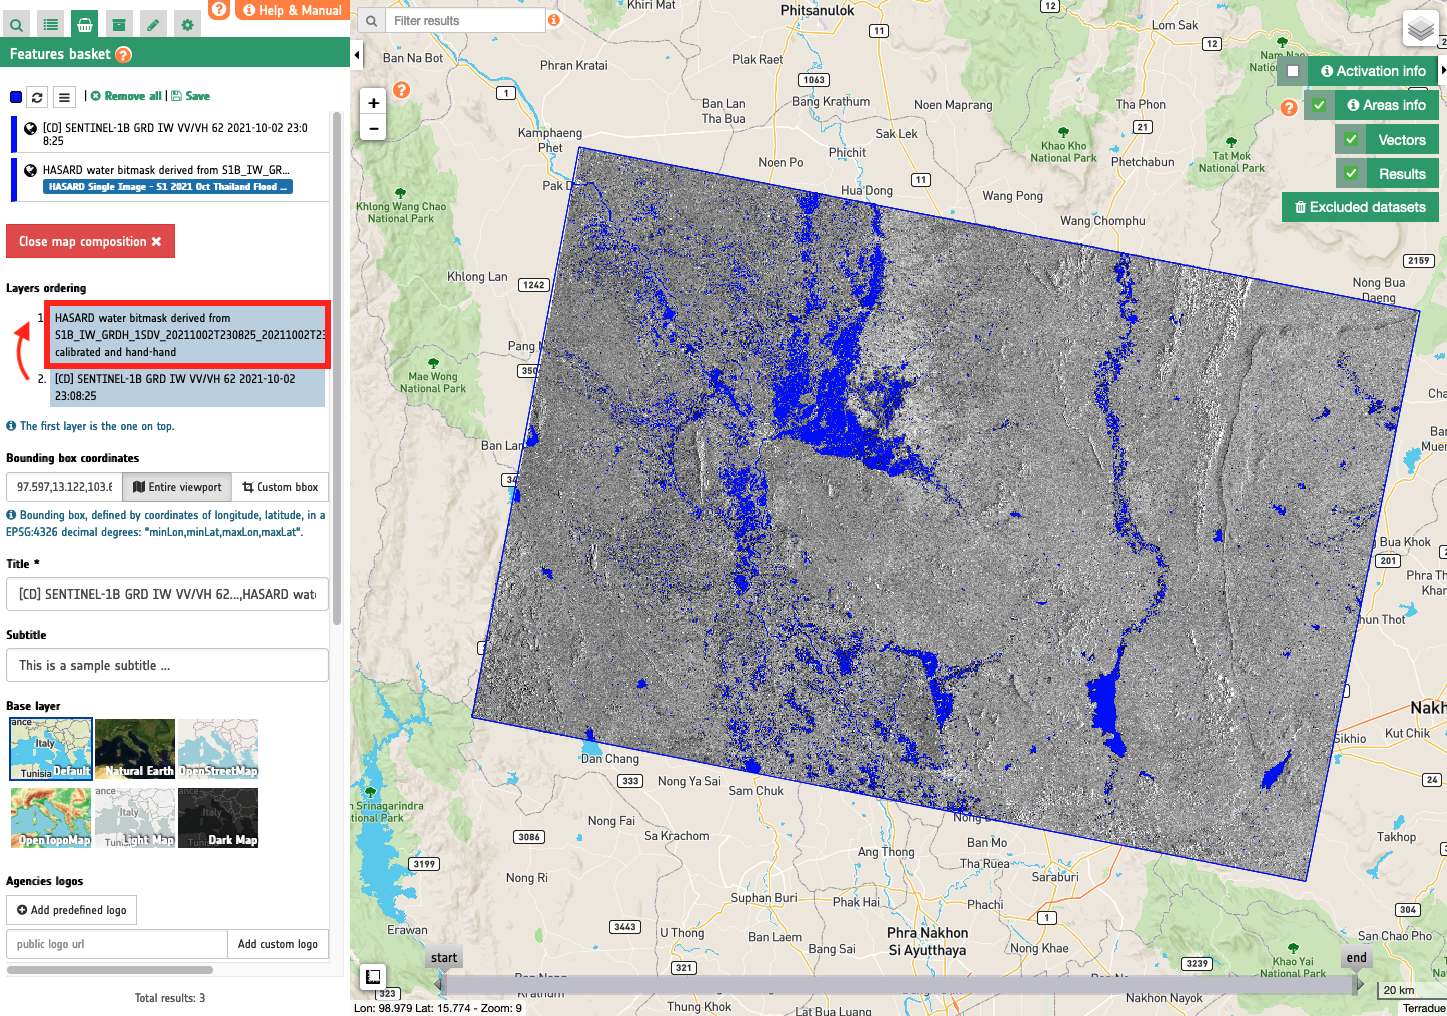Click the map overview toggle icon

coord(372,977)
